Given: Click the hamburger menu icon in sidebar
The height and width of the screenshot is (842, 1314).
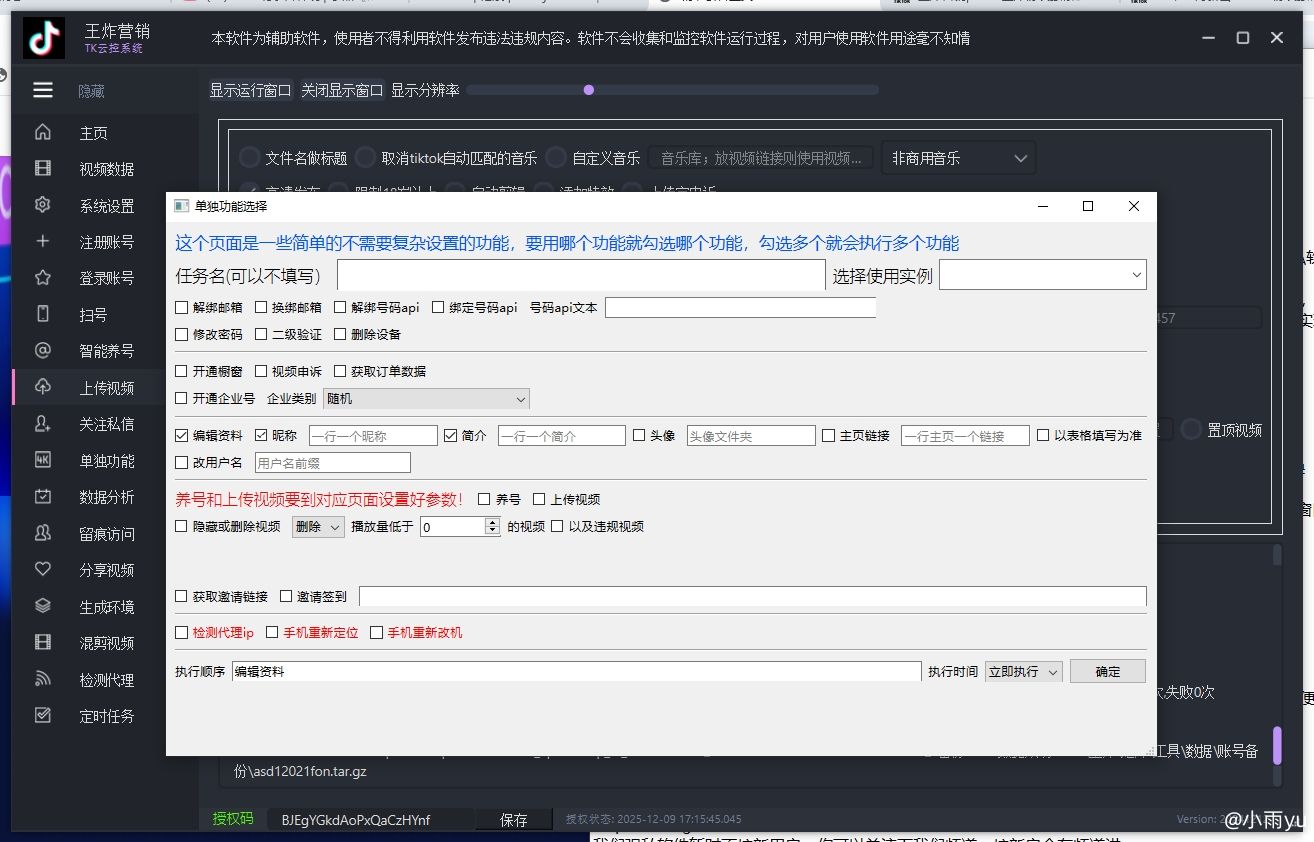Looking at the screenshot, I should [43, 91].
